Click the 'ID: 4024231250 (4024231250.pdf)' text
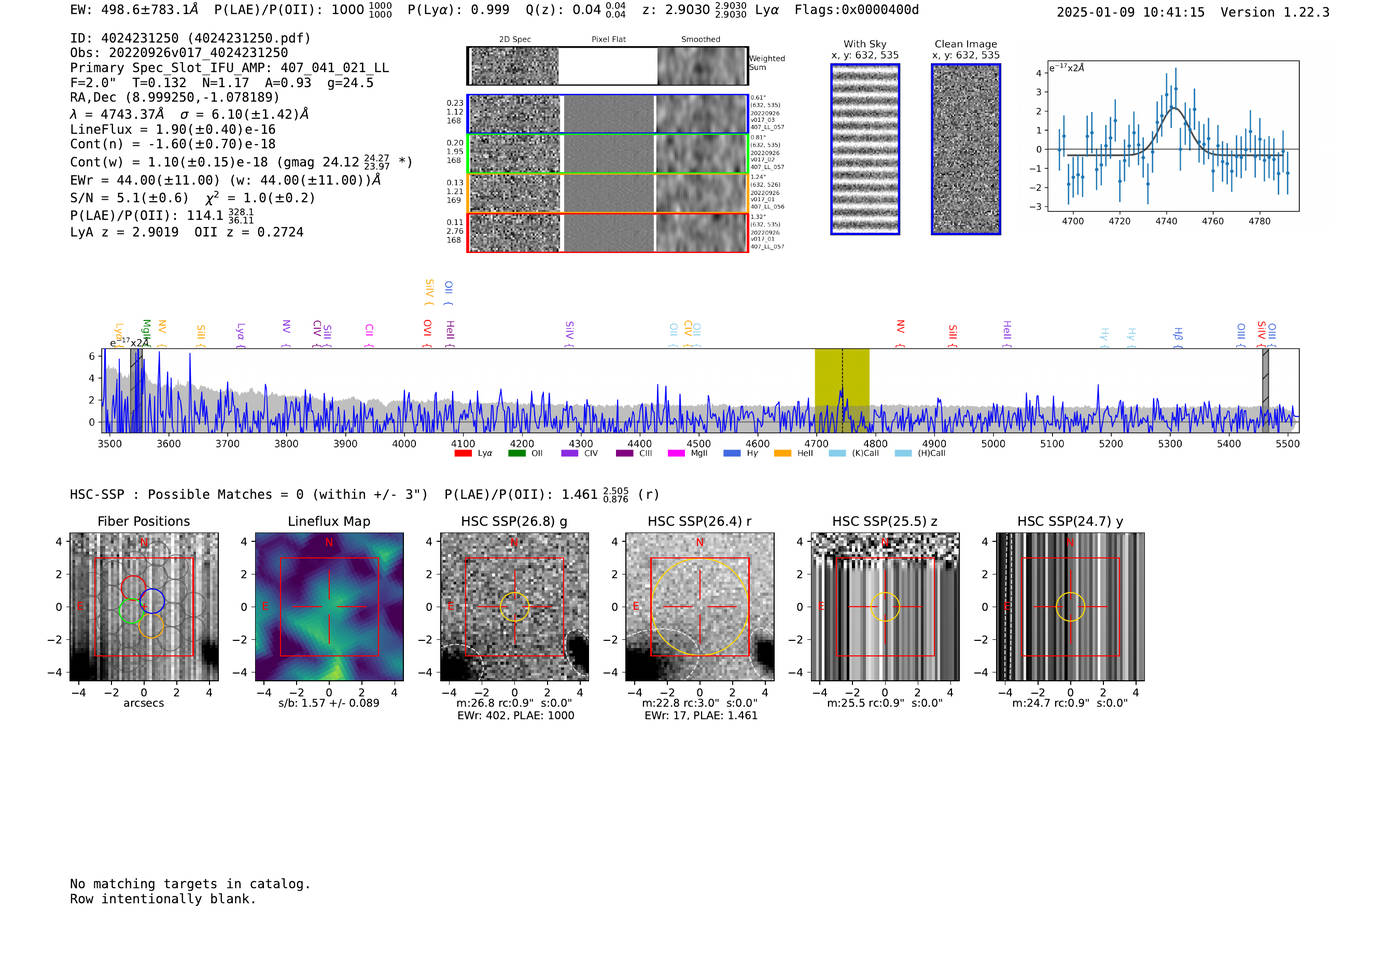The image size is (1400, 953). pyautogui.click(x=190, y=38)
